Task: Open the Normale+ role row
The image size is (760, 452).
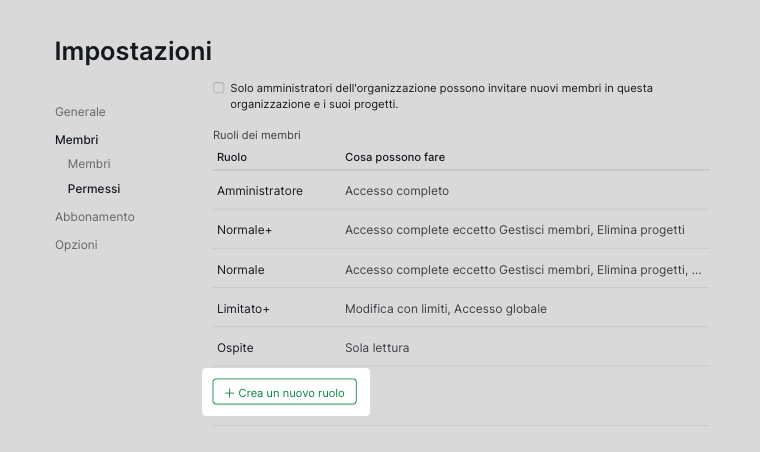Action: [461, 230]
